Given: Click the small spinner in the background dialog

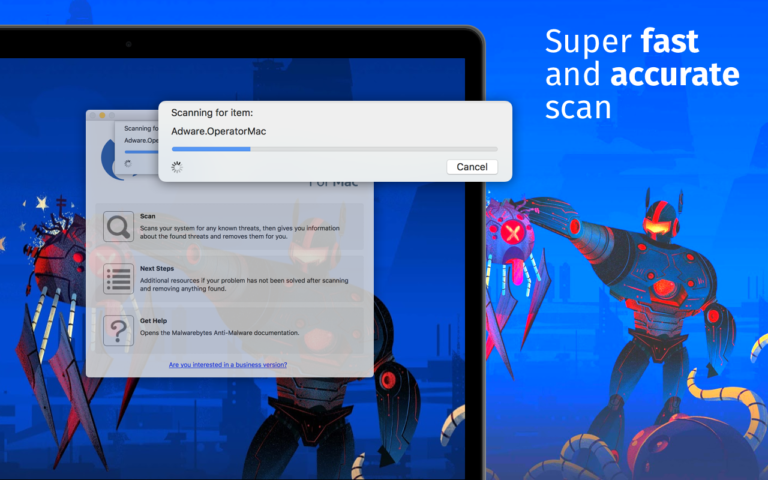Looking at the screenshot, I should 128,163.
